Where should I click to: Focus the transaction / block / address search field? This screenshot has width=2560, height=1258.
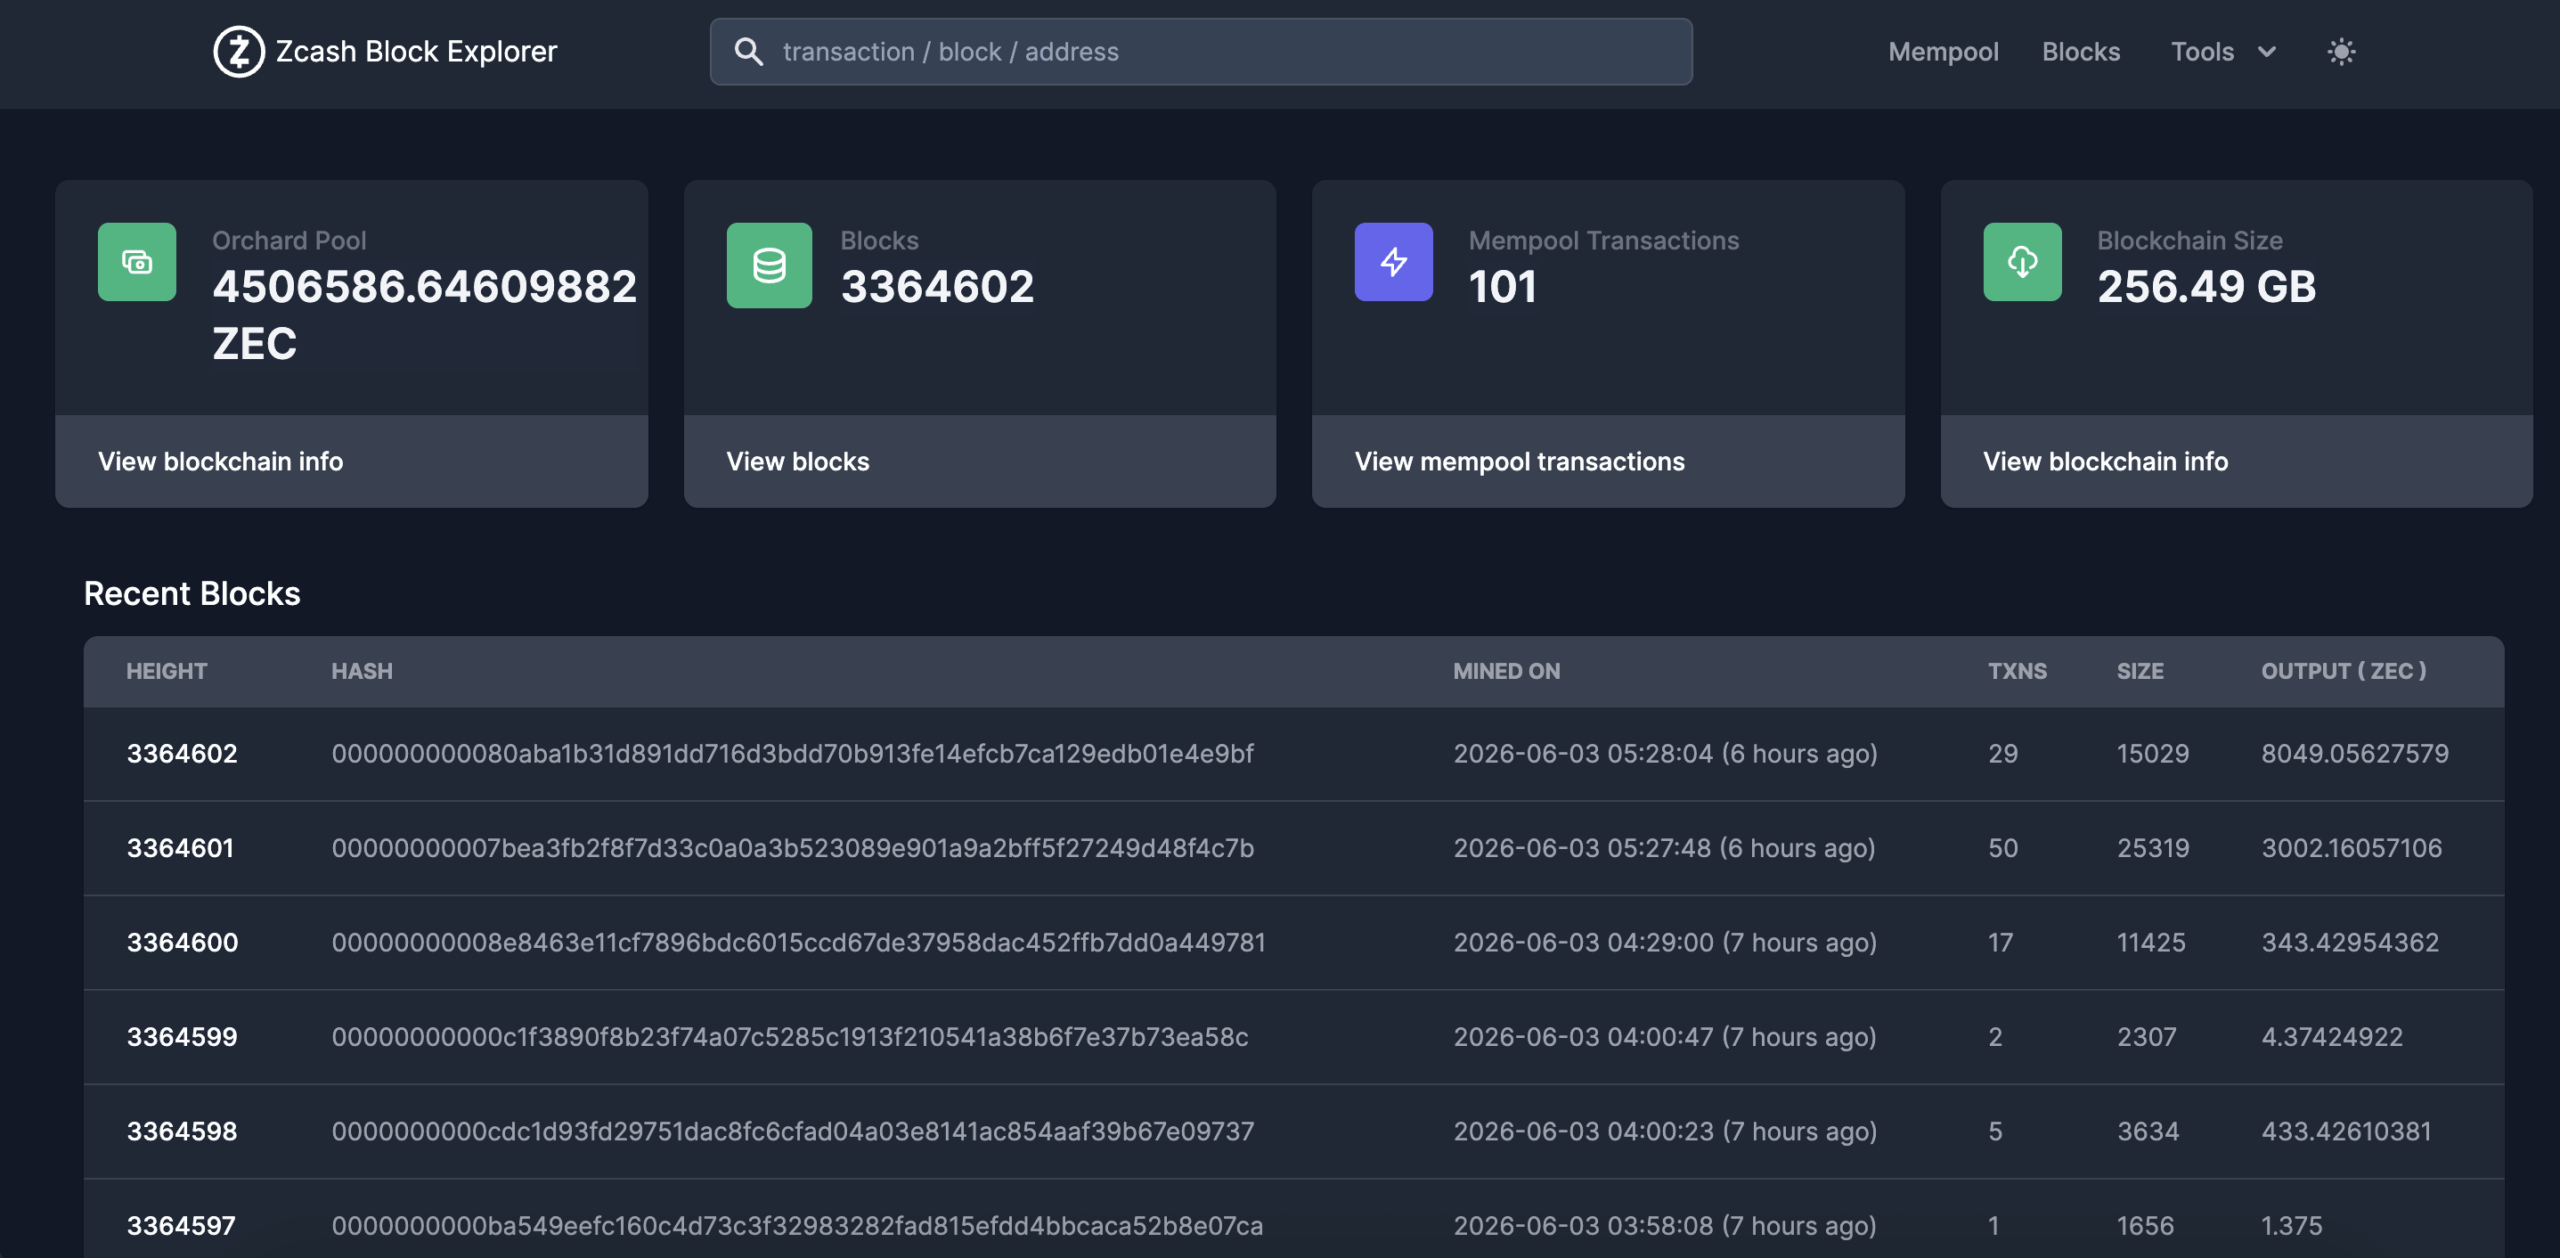[x=1201, y=52]
